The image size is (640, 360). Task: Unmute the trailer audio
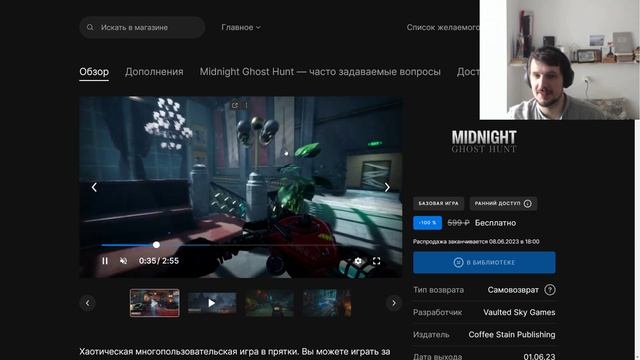(123, 261)
